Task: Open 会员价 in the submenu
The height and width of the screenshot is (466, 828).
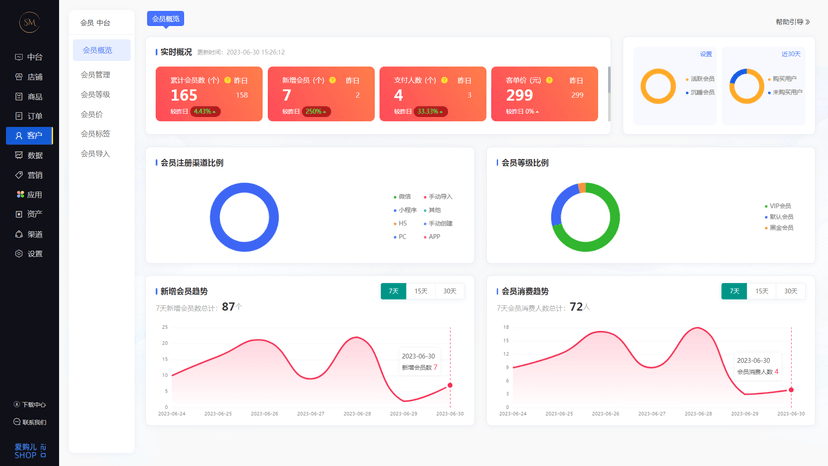Action: point(92,115)
